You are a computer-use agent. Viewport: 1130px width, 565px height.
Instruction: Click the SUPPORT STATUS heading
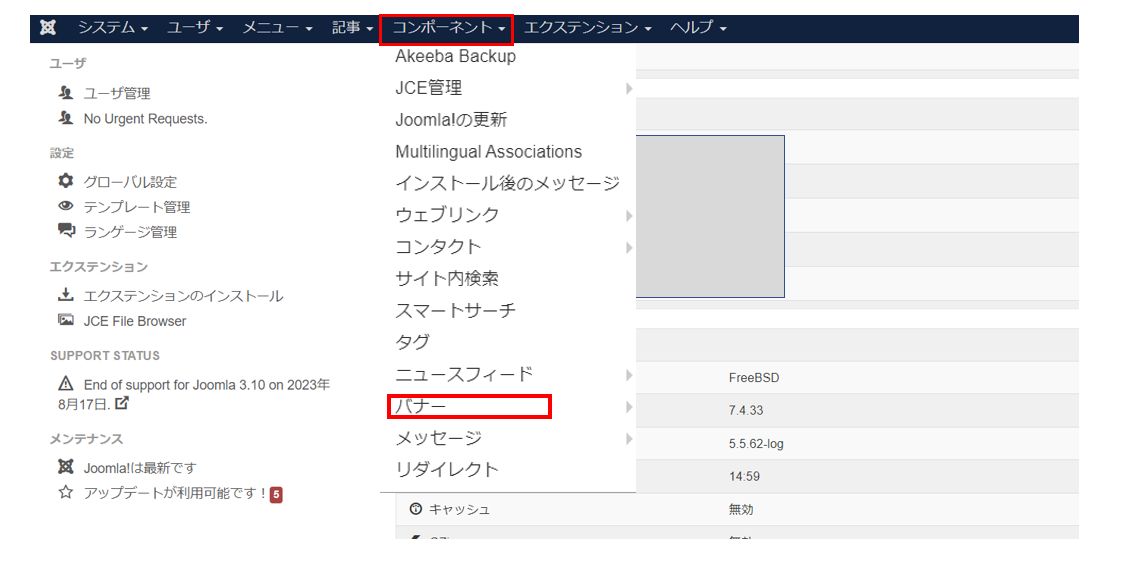click(x=105, y=356)
